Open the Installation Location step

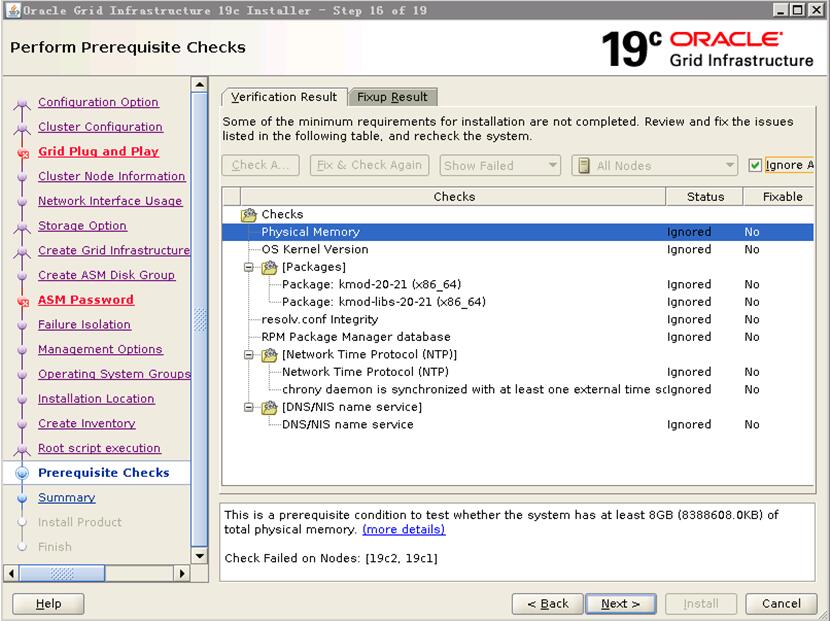96,399
